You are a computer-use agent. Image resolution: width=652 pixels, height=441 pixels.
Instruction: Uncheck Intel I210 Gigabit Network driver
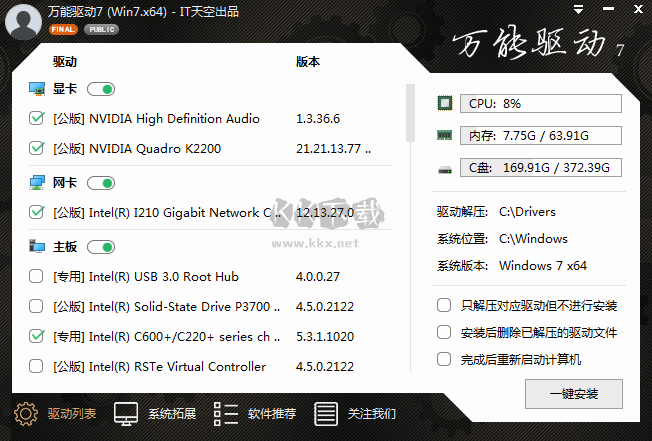coord(37,212)
